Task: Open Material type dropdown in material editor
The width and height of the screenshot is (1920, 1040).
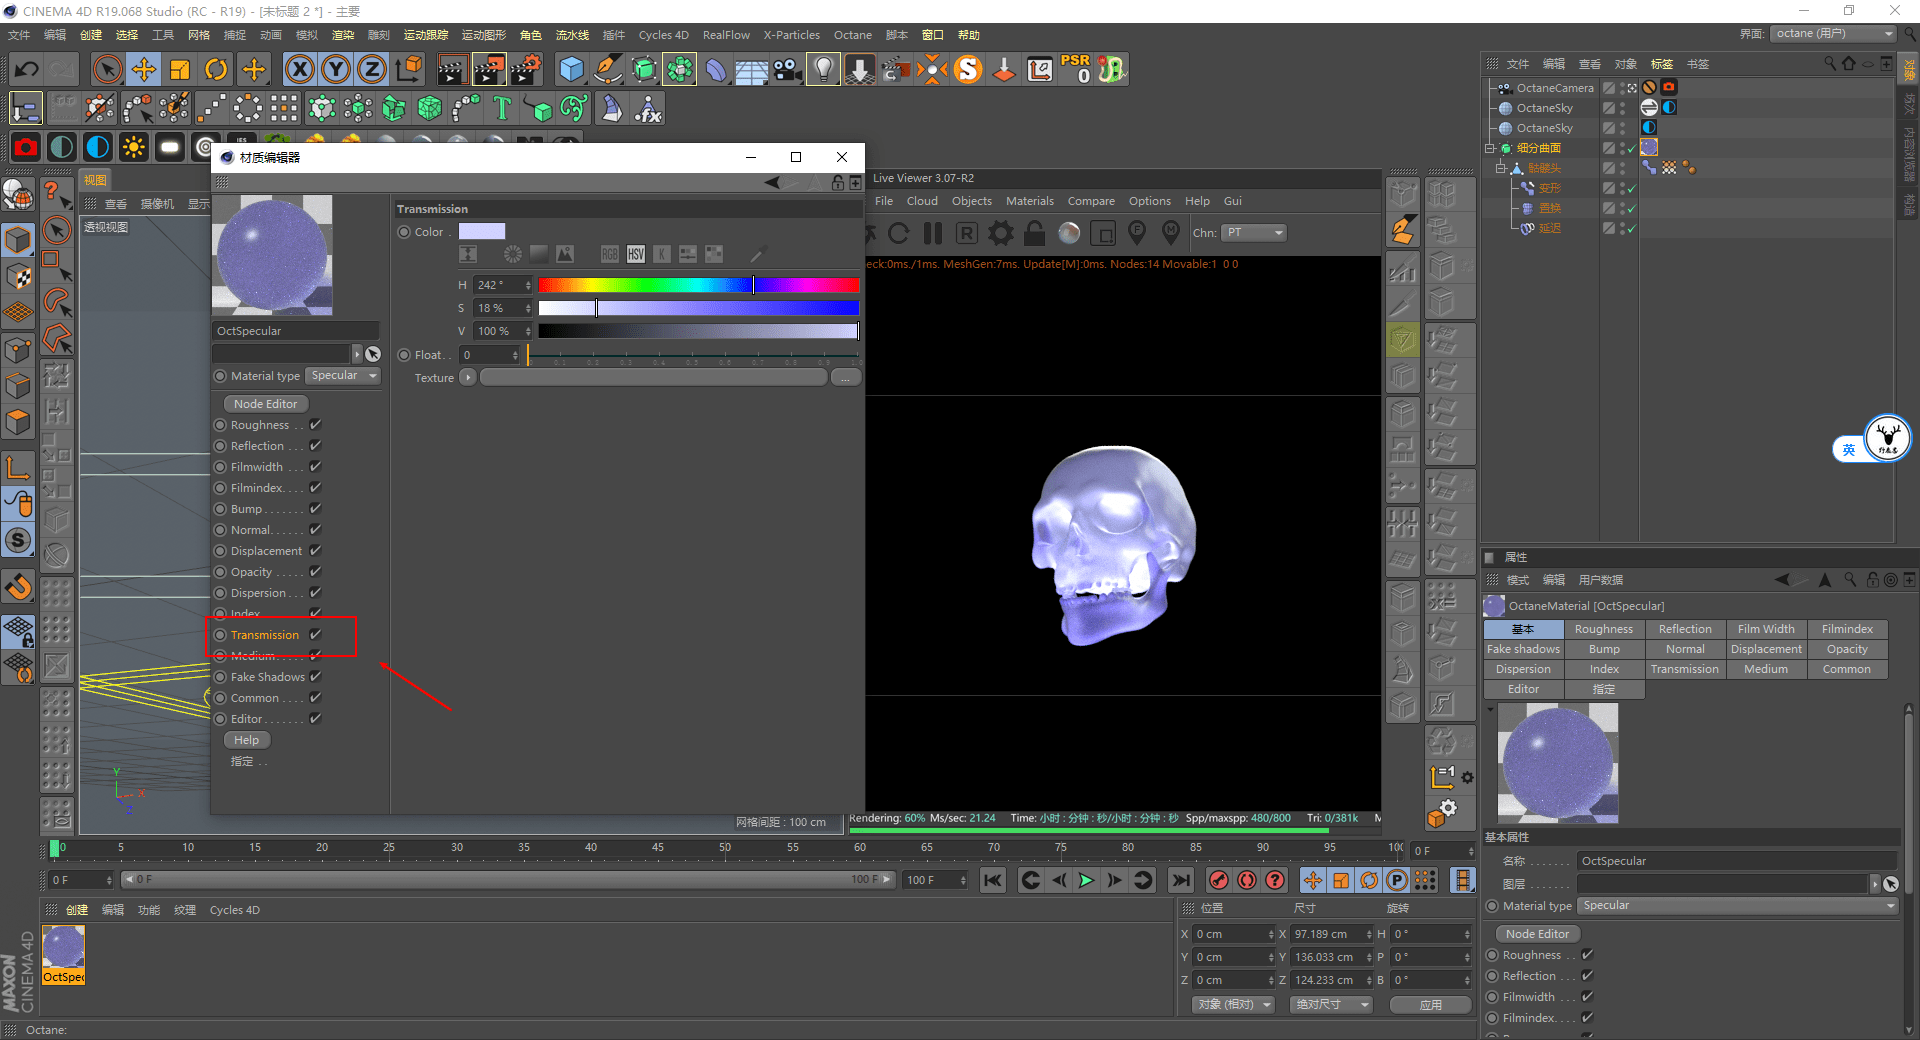Action: coord(343,376)
